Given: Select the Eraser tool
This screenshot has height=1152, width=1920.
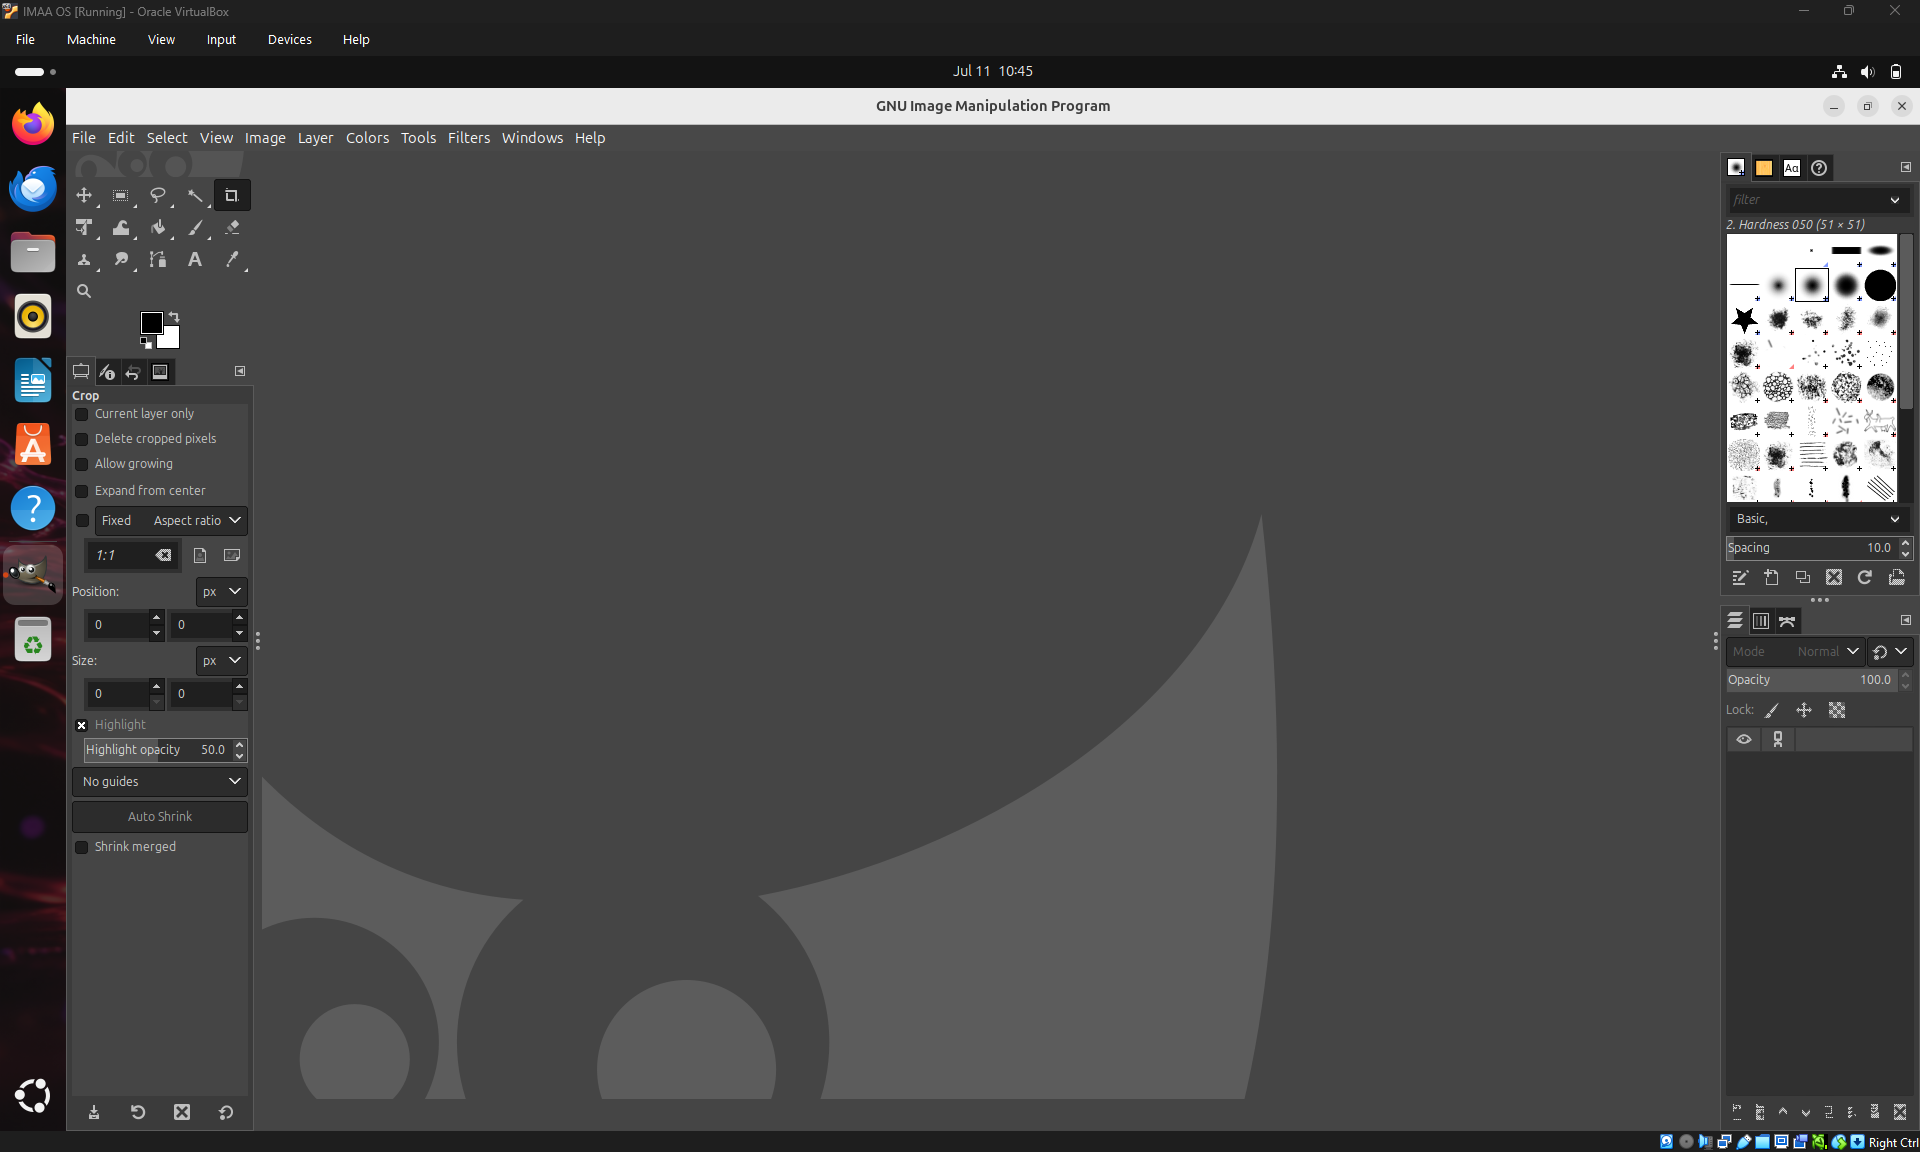Looking at the screenshot, I should coord(232,228).
